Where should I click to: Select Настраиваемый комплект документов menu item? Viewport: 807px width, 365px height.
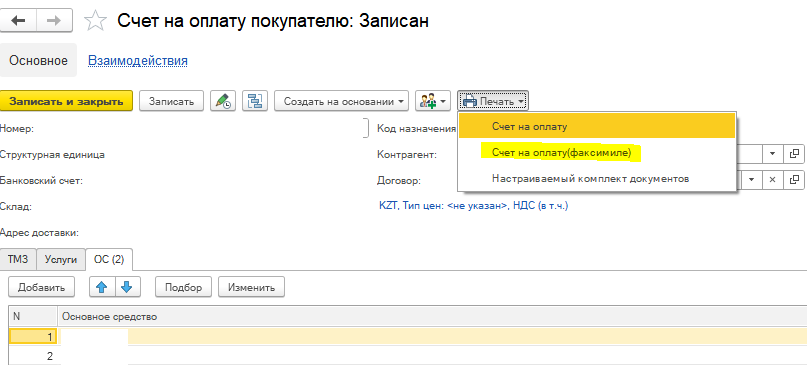pos(590,179)
